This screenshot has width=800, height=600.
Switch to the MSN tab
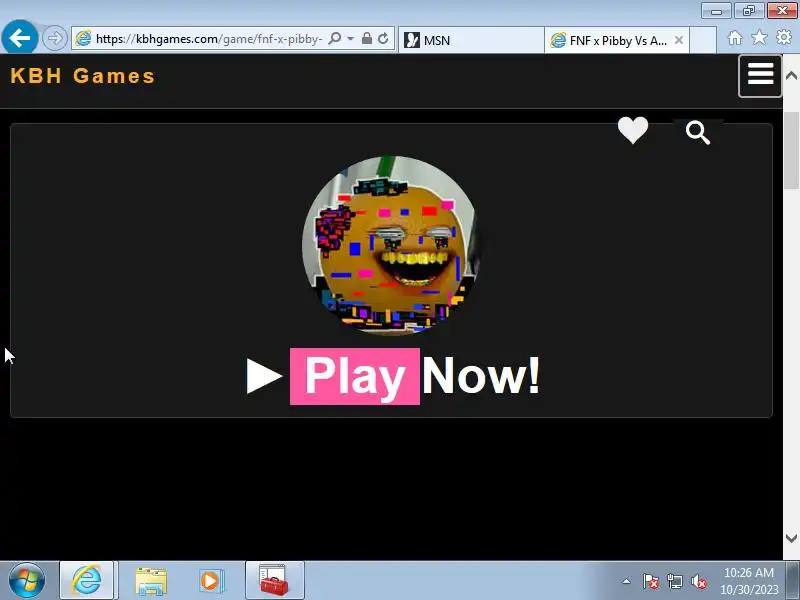coord(471,40)
